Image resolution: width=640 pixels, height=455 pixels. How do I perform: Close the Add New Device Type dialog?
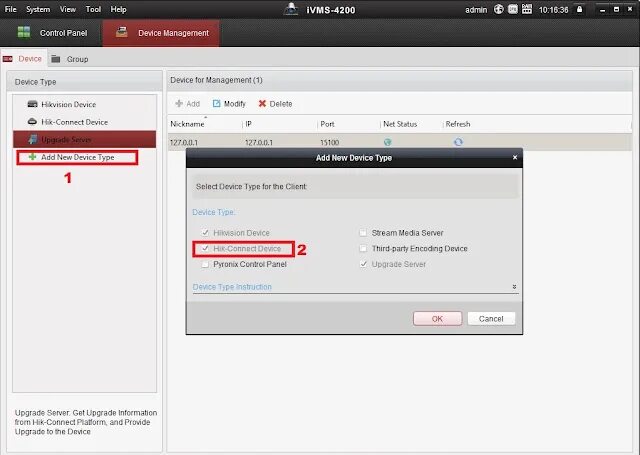(515, 158)
